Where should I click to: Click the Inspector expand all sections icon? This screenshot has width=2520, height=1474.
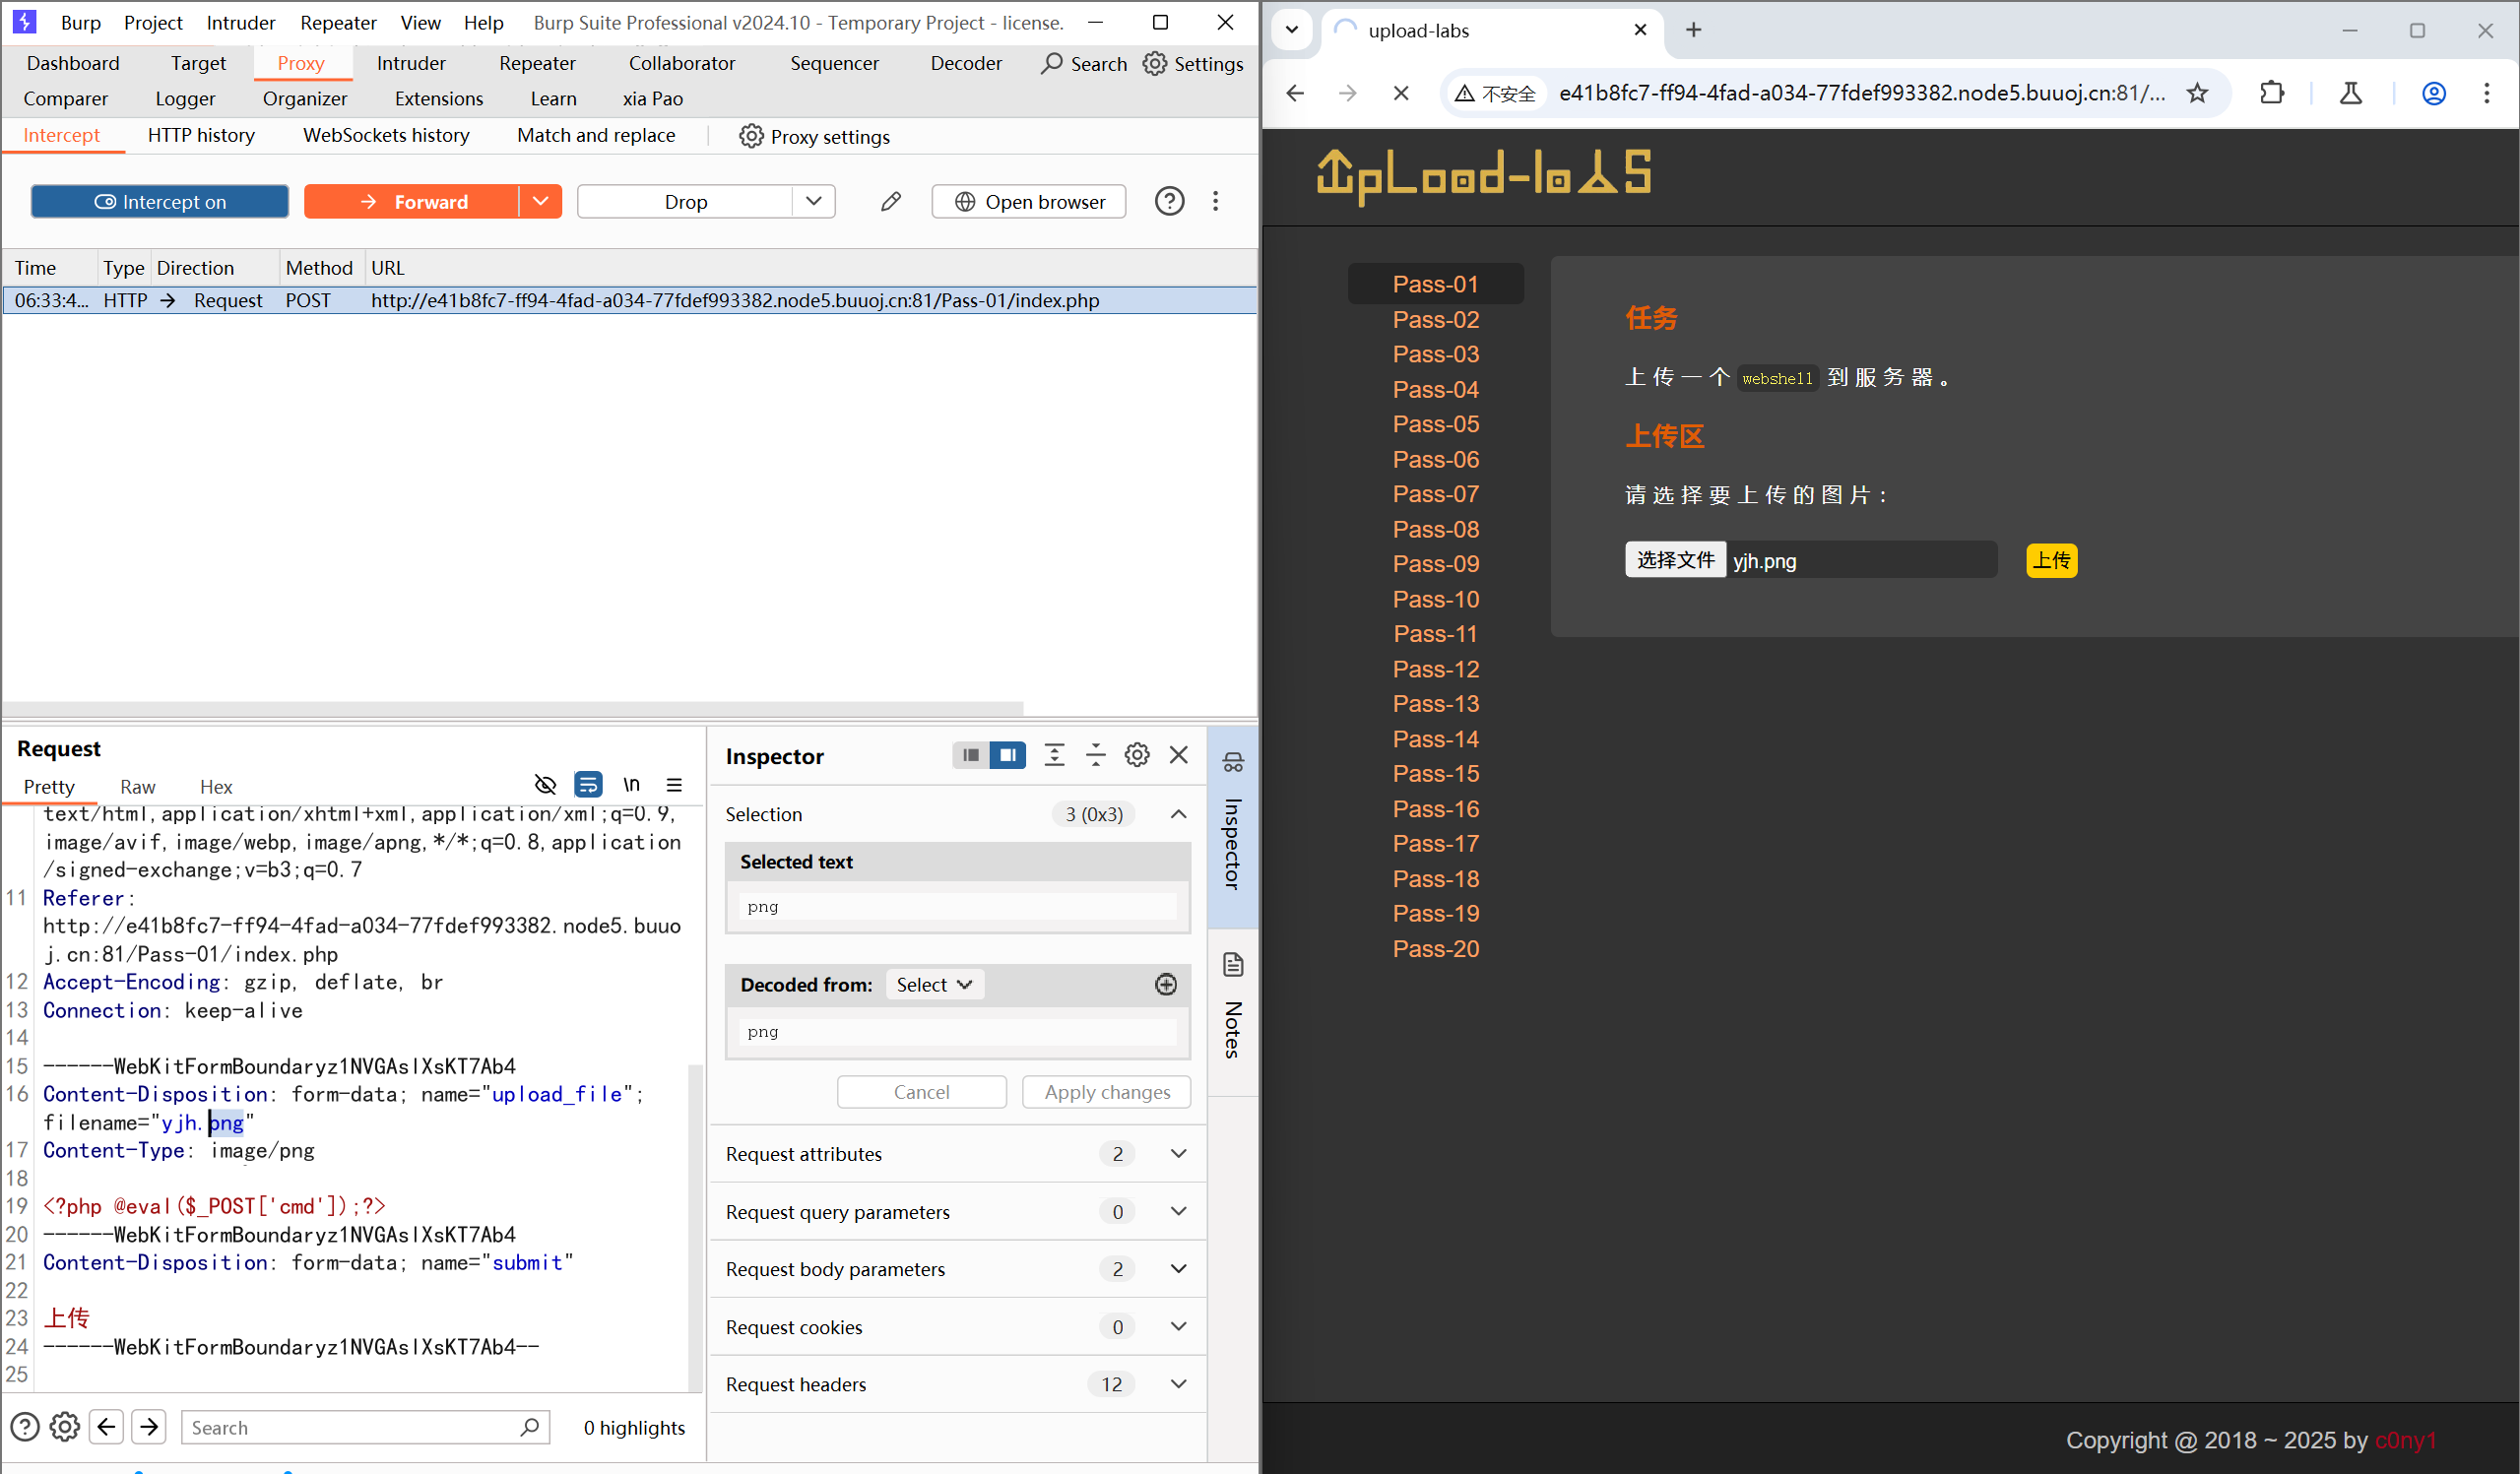pos(1054,755)
